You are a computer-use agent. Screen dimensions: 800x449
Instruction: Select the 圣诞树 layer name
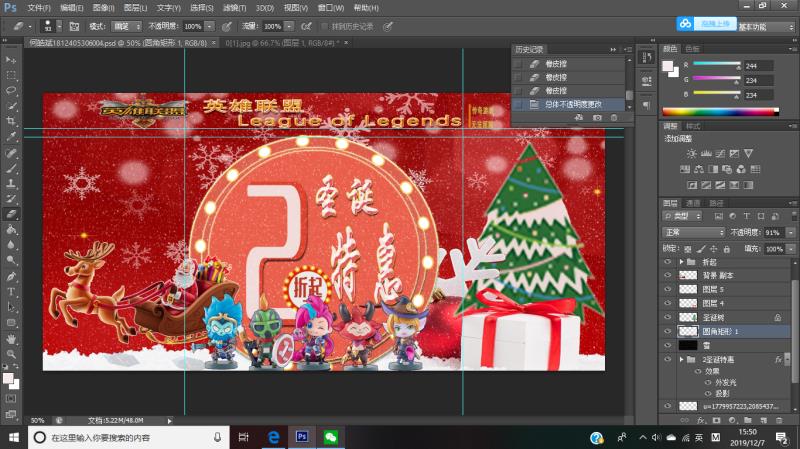click(713, 317)
